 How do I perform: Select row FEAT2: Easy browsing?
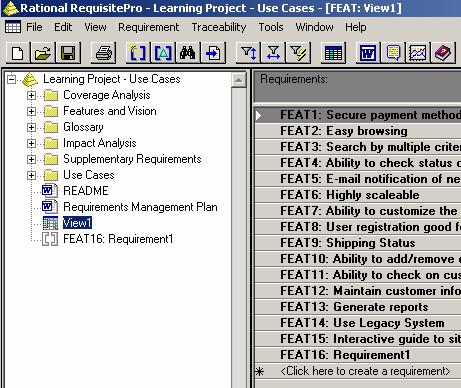pos(358,131)
